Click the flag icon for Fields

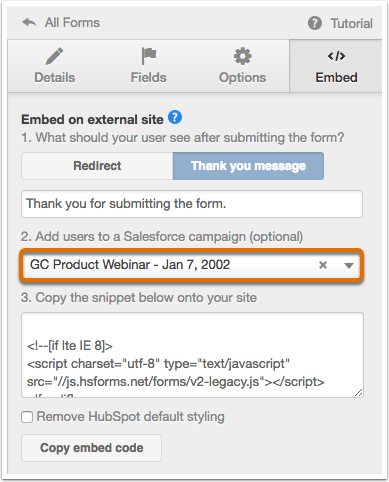(148, 56)
